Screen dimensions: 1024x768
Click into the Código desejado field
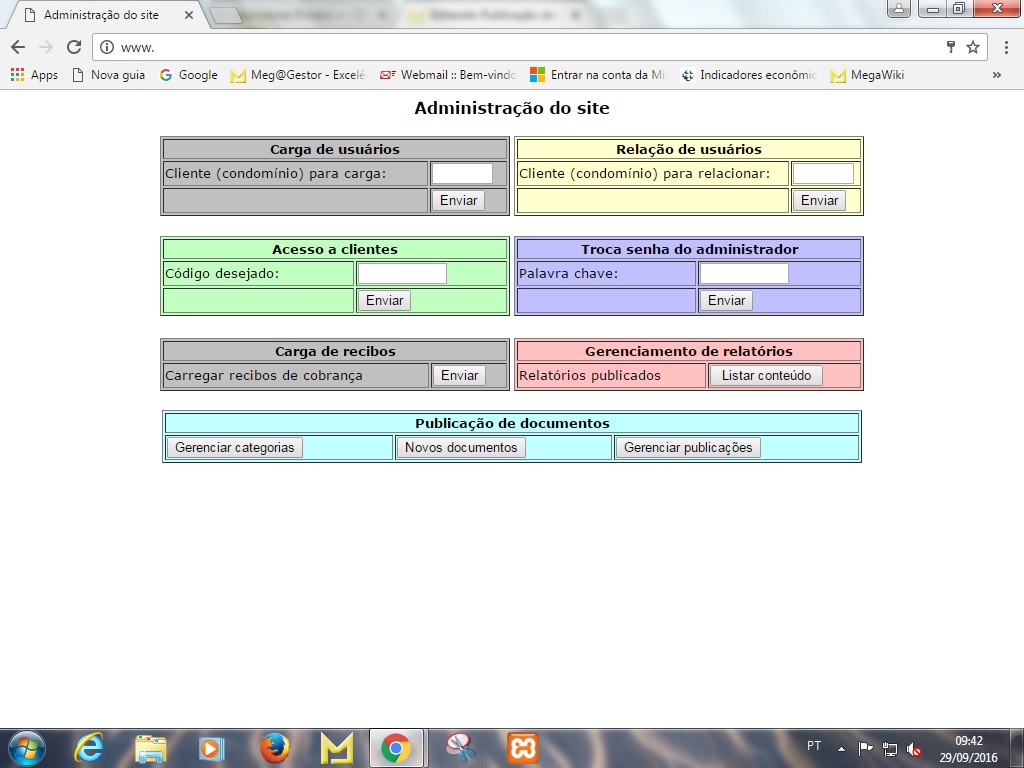click(x=402, y=273)
